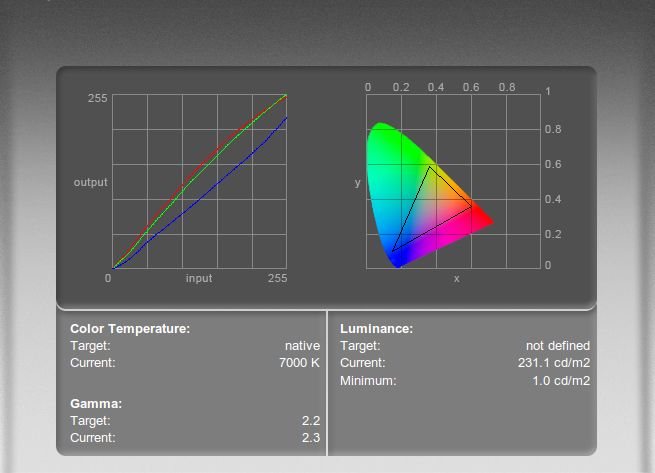Viewport: 655px width, 473px height.
Task: Click the 'input' axis label on curve graph
Action: 199,278
